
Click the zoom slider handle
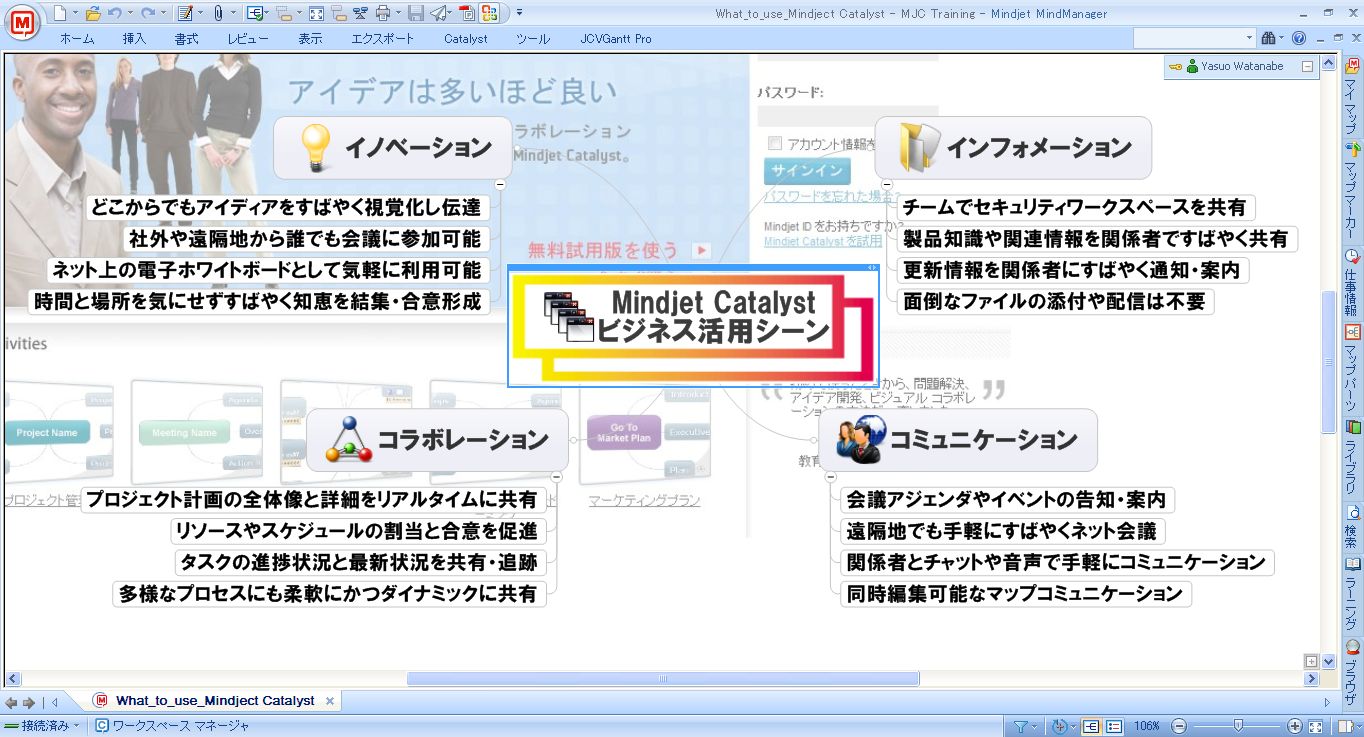coord(1238,726)
